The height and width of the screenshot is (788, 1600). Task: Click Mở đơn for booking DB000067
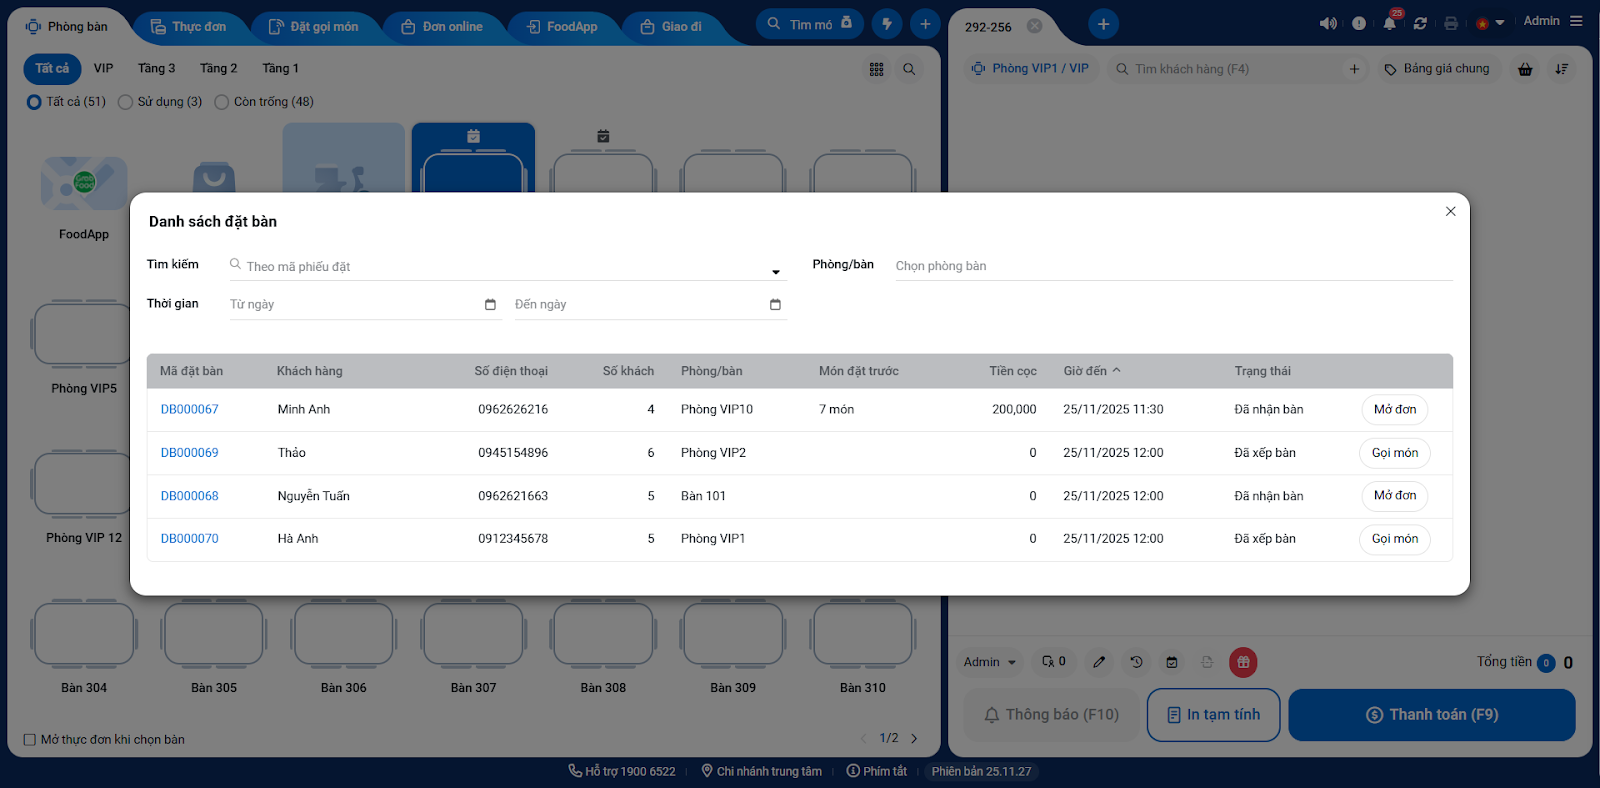[1395, 409]
